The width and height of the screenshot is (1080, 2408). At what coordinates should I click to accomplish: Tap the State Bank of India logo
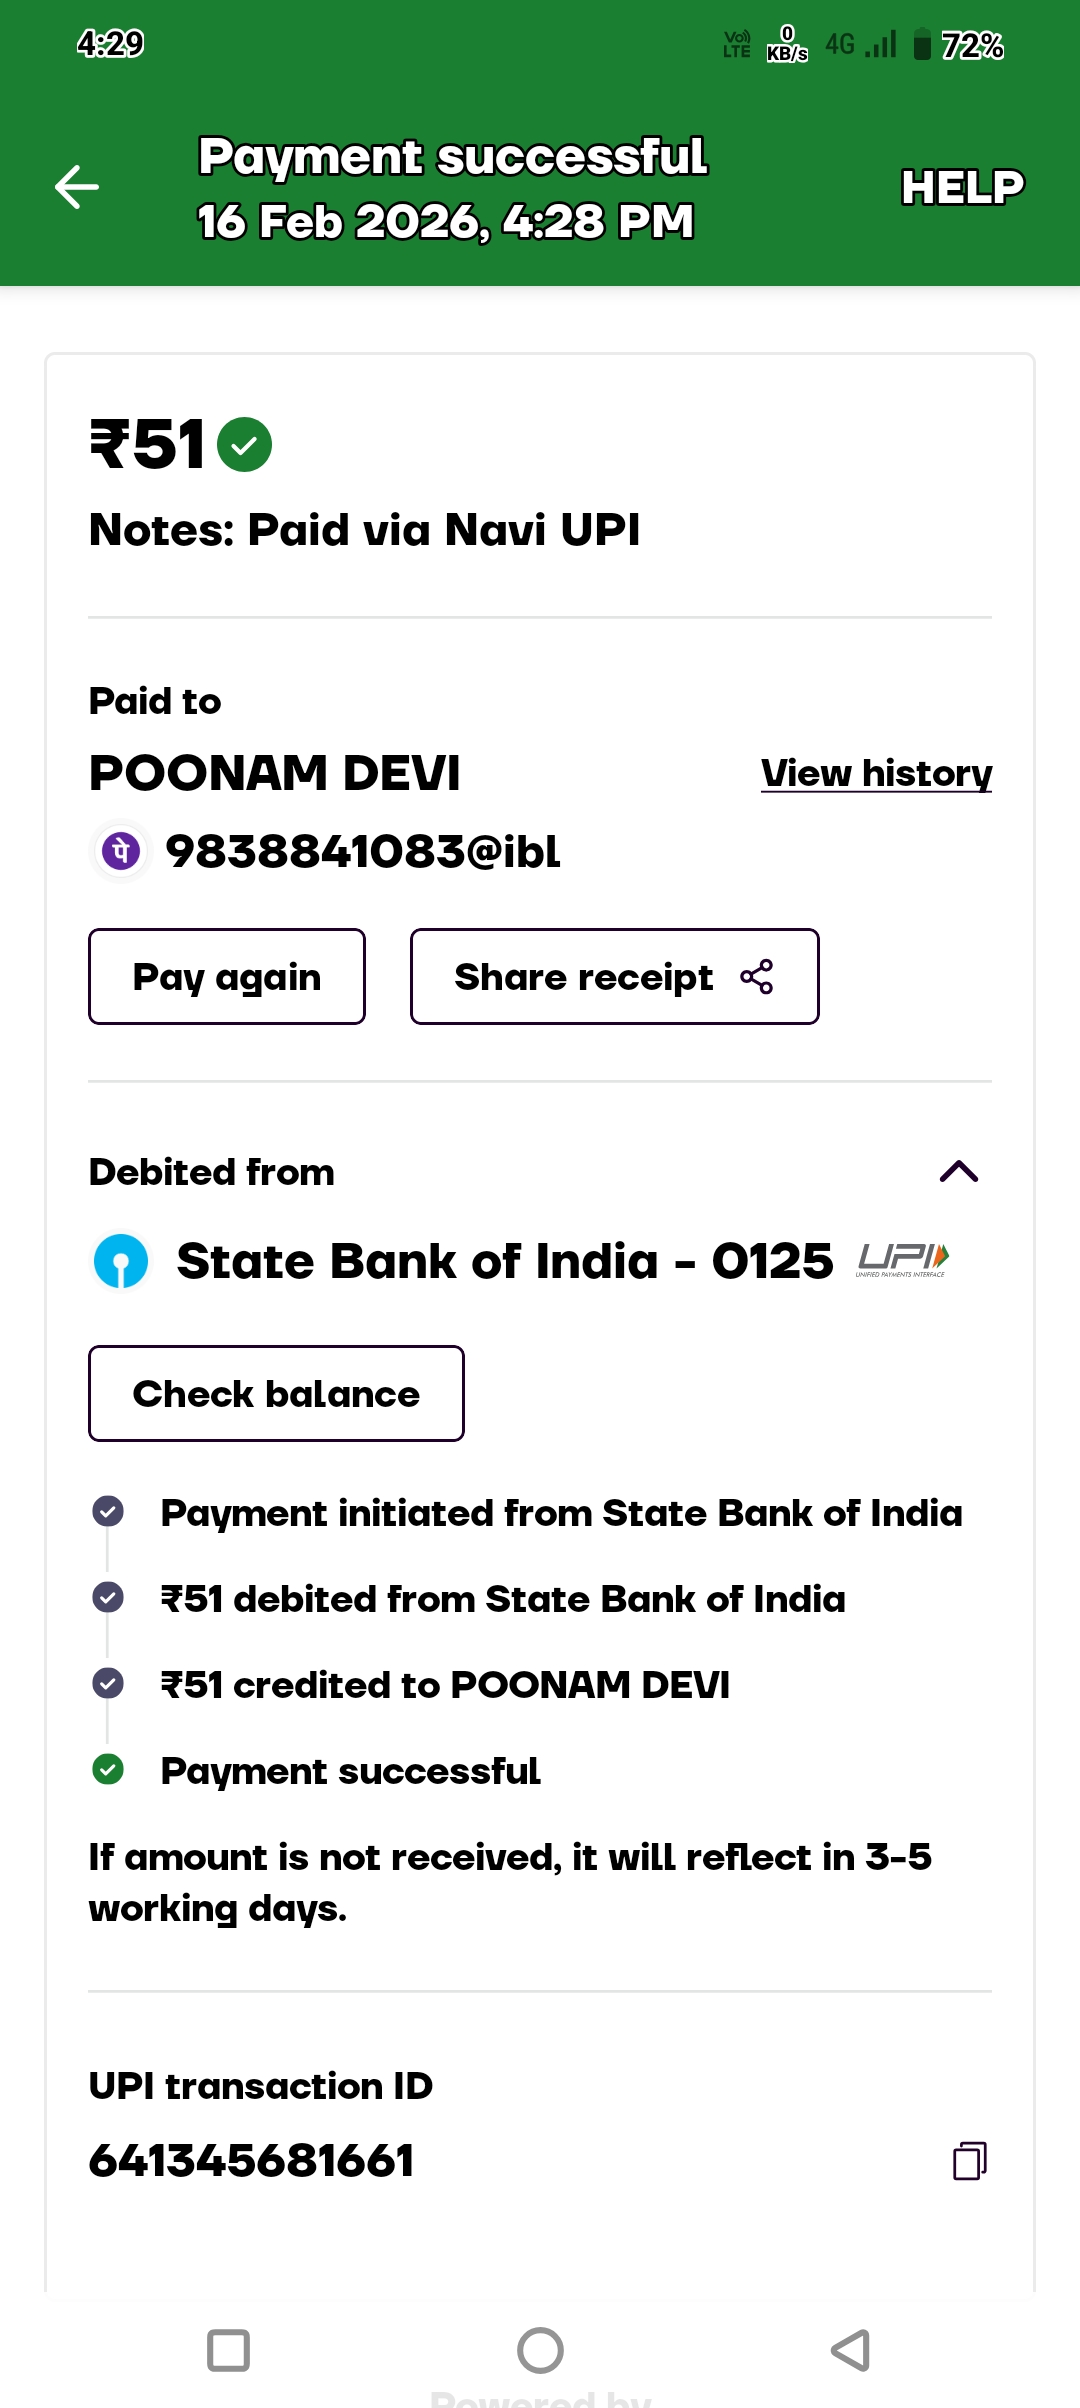pos(121,1261)
